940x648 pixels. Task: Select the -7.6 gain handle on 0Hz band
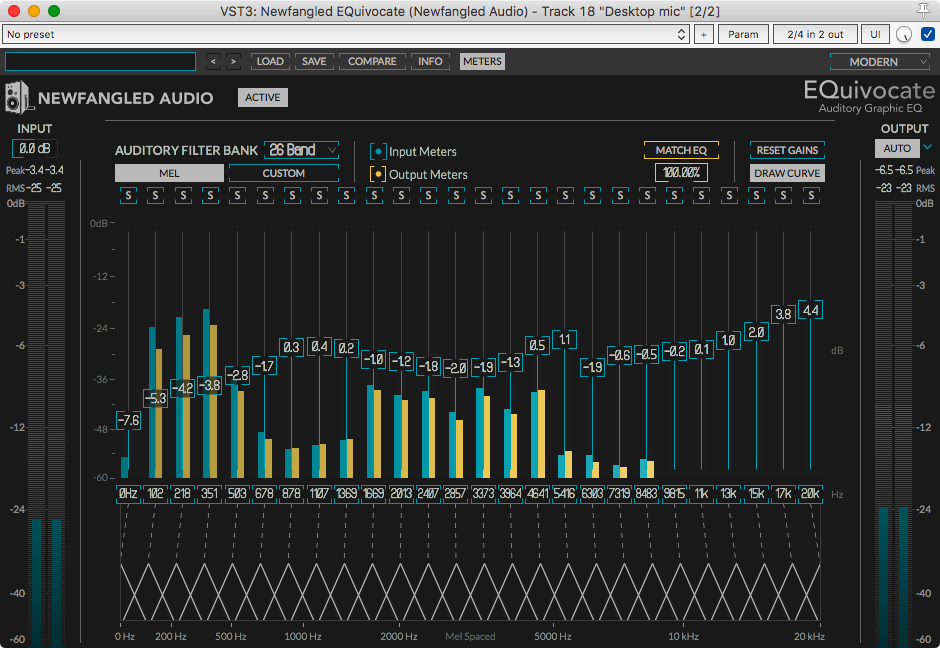click(128, 420)
